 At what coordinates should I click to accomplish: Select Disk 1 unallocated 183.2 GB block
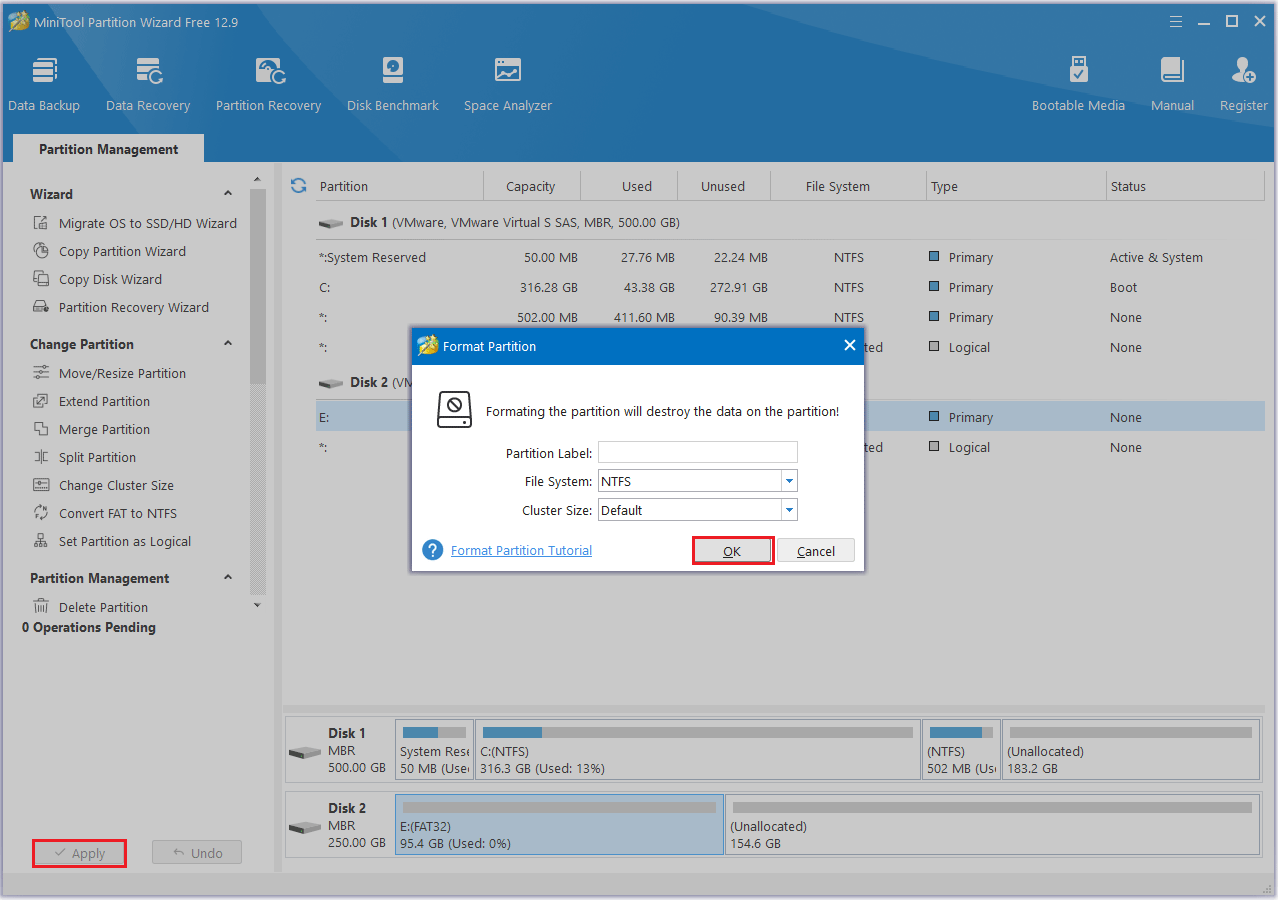(1131, 750)
